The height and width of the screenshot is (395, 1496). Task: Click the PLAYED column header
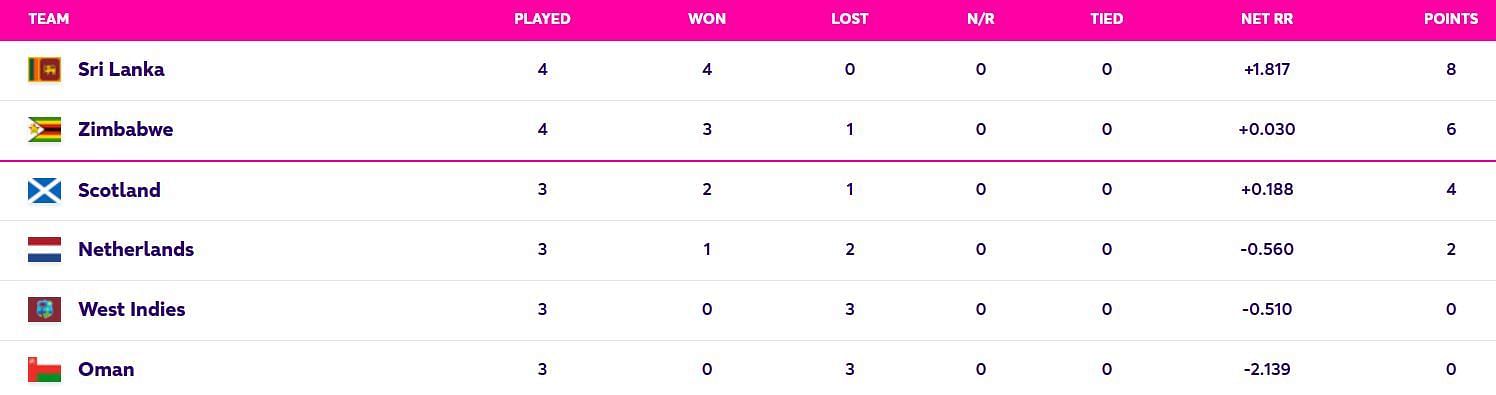542,19
